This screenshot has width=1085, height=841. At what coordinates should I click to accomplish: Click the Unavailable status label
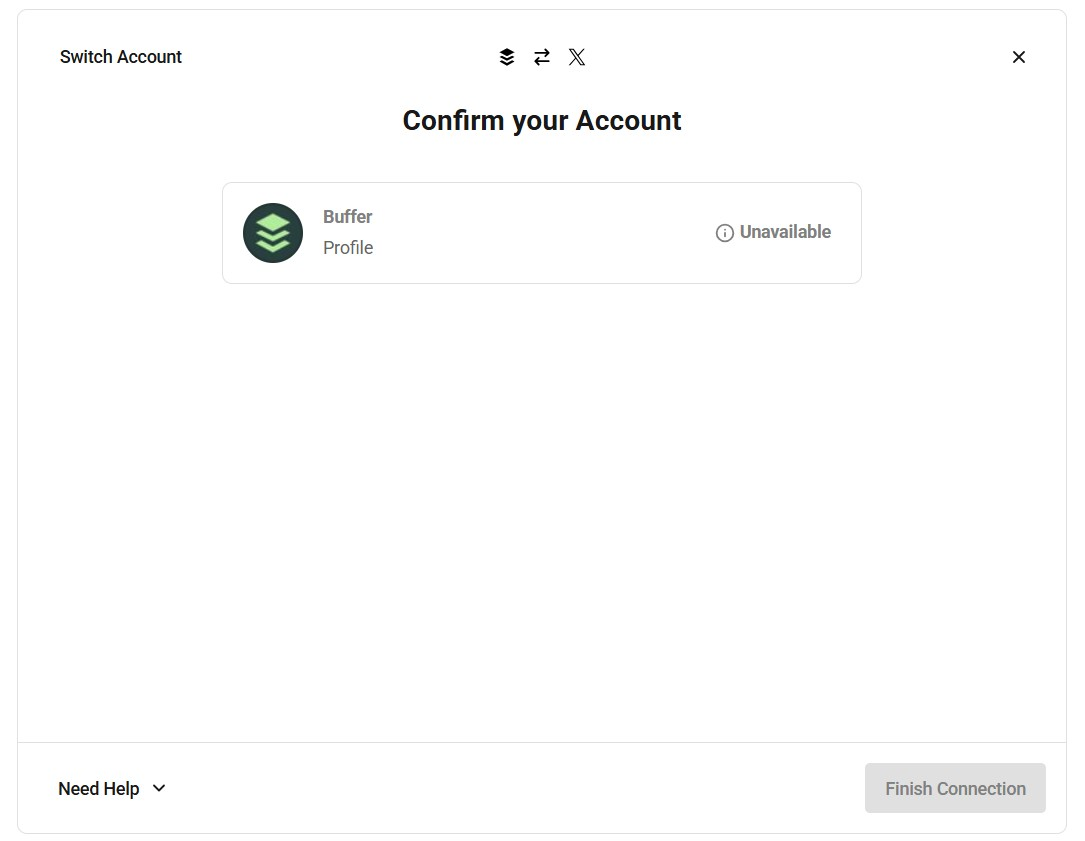(x=785, y=232)
